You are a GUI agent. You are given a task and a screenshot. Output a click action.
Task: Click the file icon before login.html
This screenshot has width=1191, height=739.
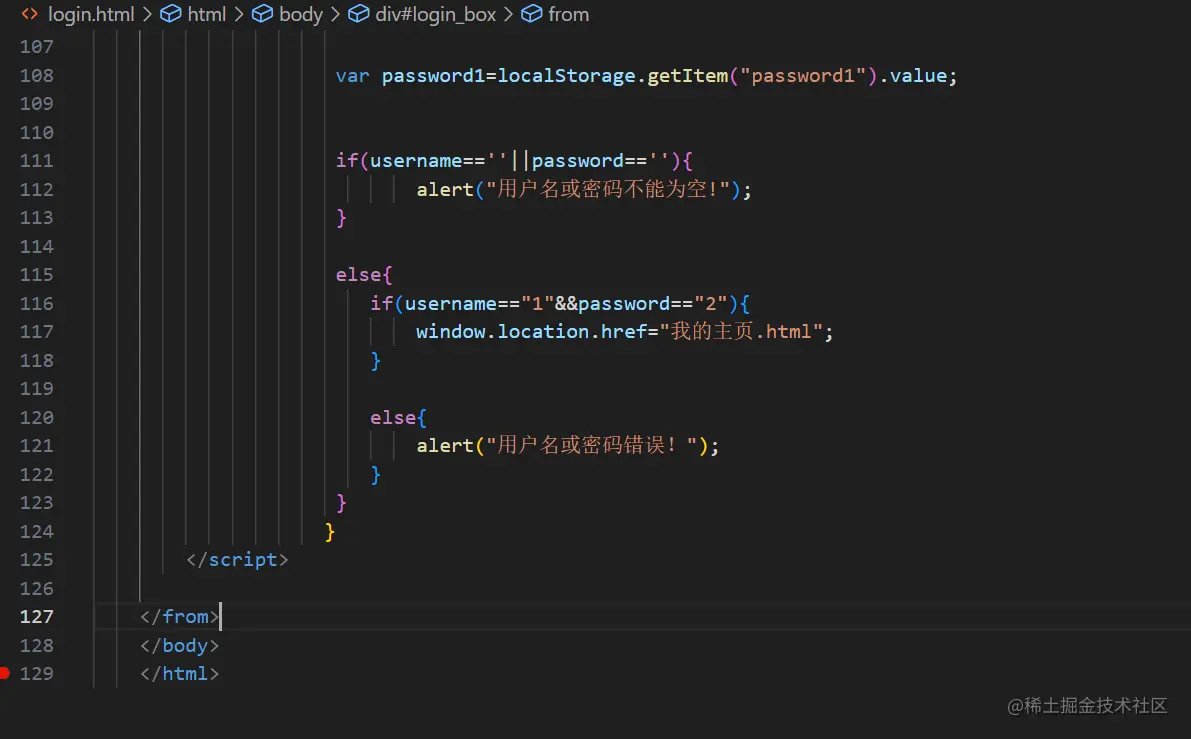point(30,14)
